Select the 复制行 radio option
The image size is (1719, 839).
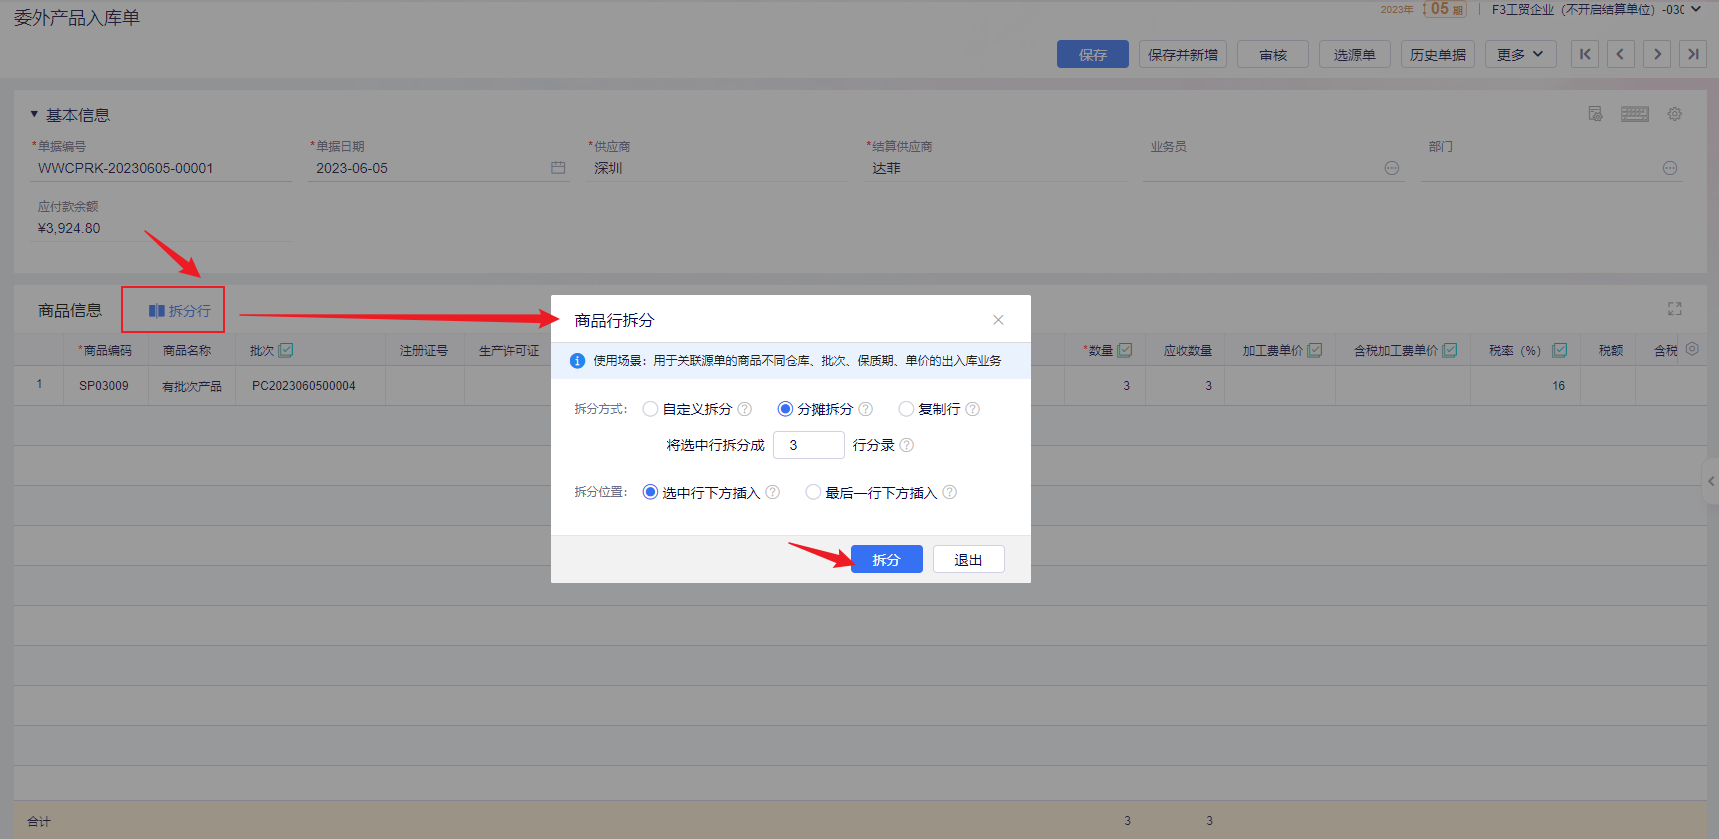click(906, 409)
